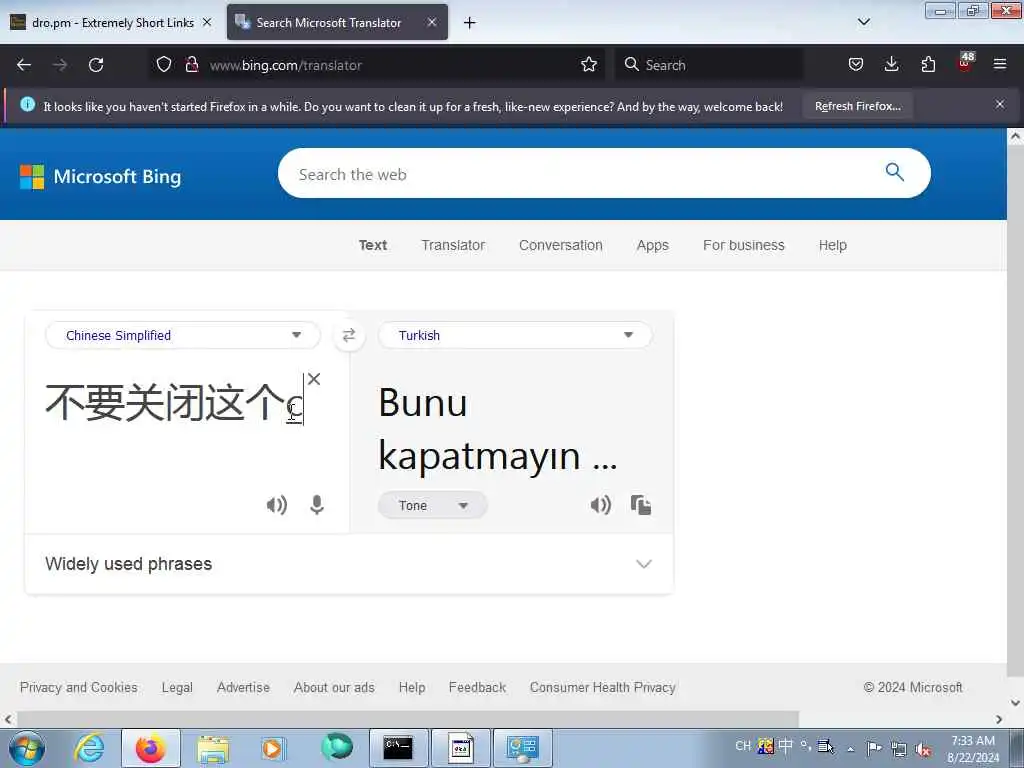The height and width of the screenshot is (768, 1024).
Task: Bookmark this page with star icon
Action: 589,65
